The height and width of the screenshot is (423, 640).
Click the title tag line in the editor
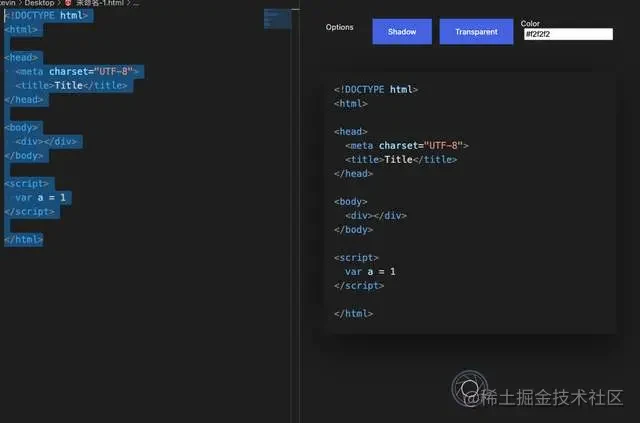pyautogui.click(x=71, y=85)
